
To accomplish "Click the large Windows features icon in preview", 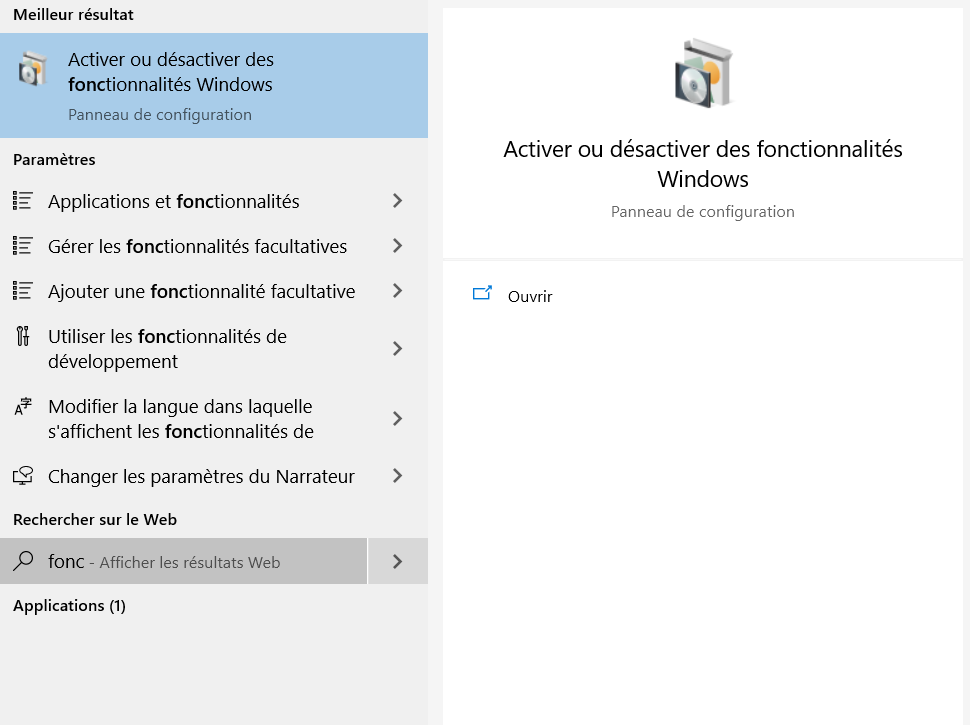I will tap(703, 73).
